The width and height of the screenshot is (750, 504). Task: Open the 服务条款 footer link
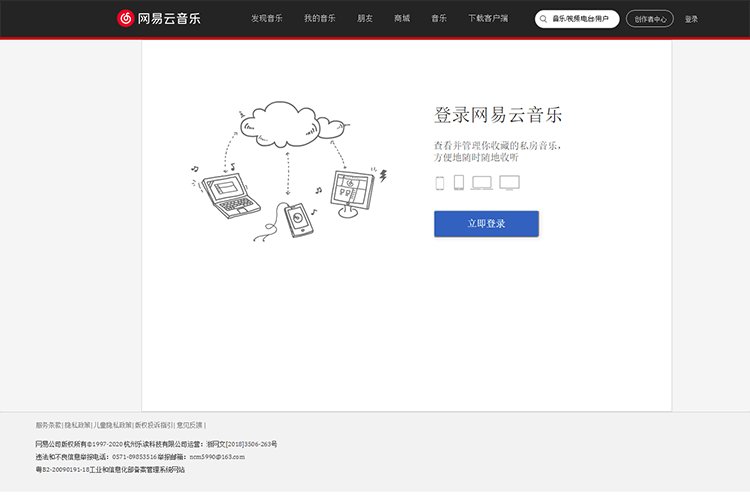(48, 425)
